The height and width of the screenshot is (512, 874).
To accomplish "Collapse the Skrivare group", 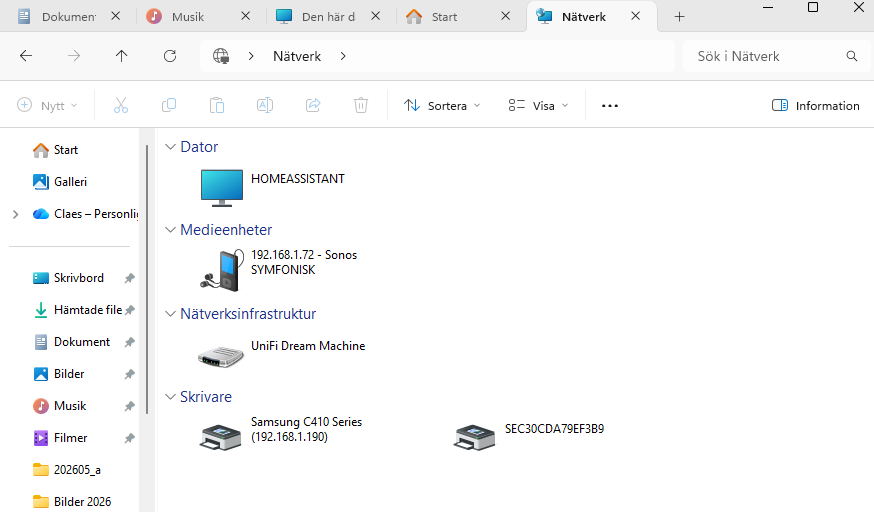I will pos(170,397).
